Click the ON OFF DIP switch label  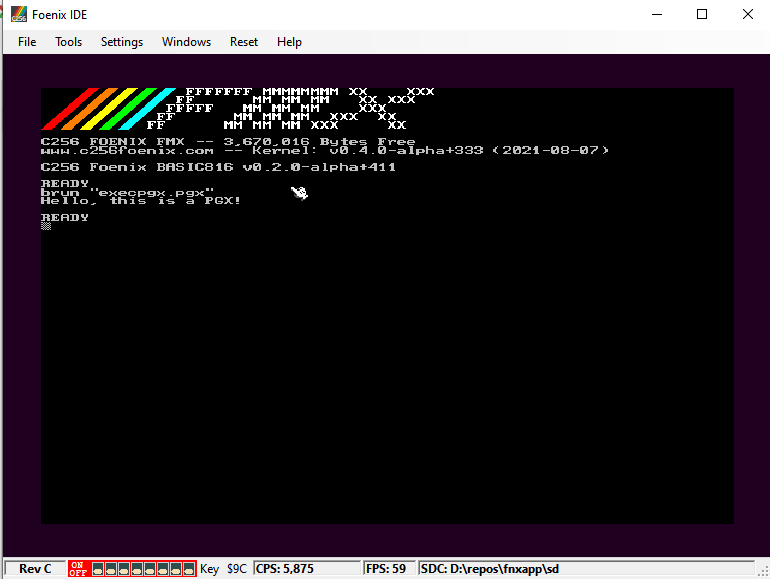[x=78, y=569]
